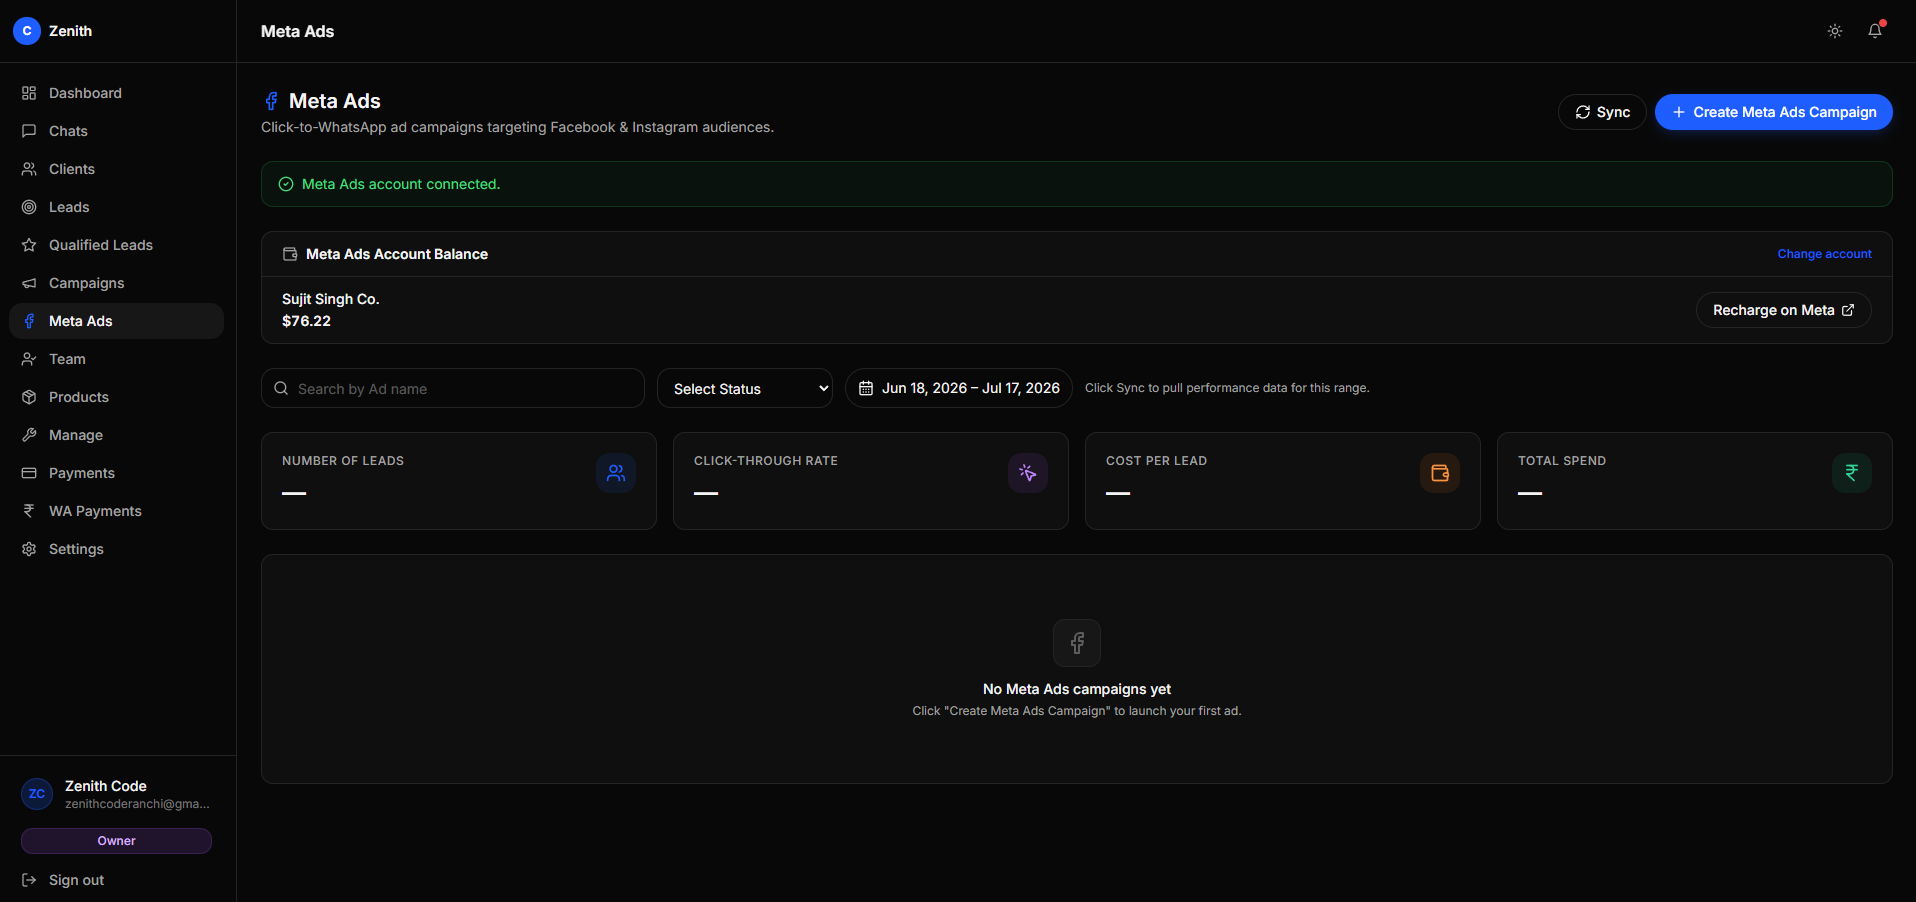Click the wallet icon beside Account Balance

tap(290, 254)
